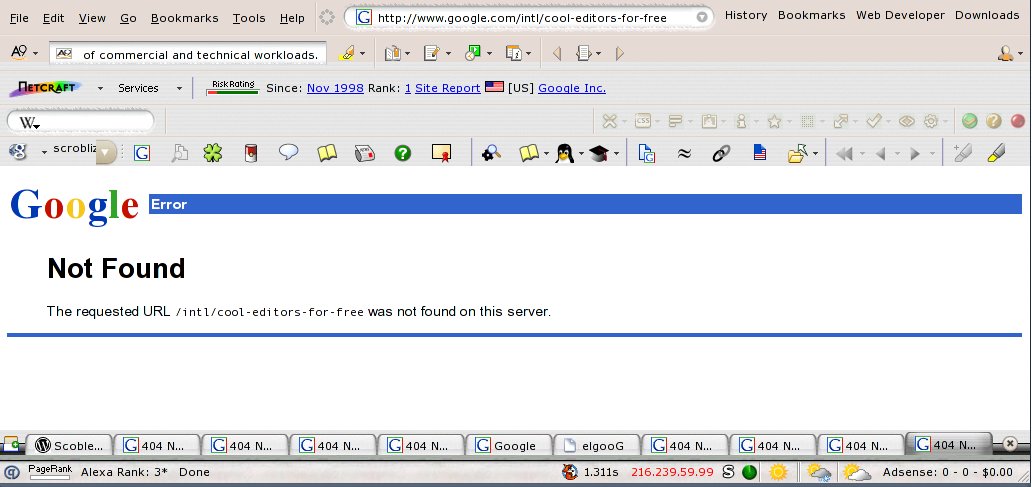The image size is (1032, 487).
Task: Toggle the eye view-source icon in Web Developer toolbar
Action: [907, 121]
